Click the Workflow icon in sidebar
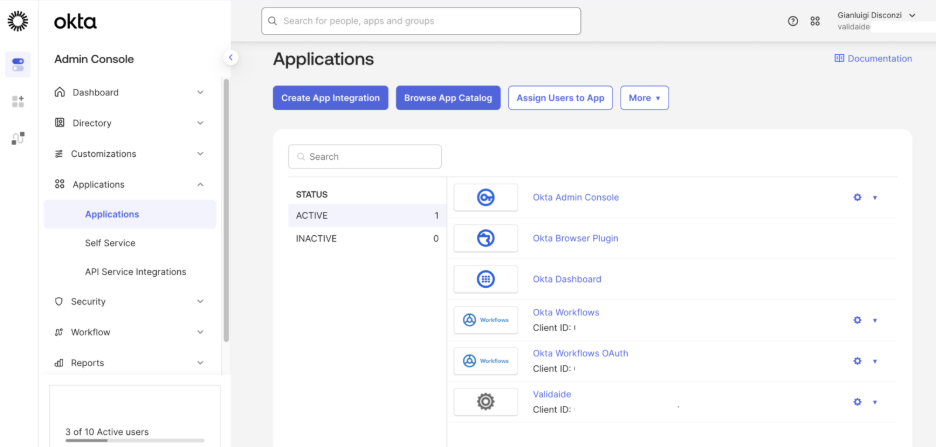Image resolution: width=936 pixels, height=447 pixels. click(x=58, y=332)
